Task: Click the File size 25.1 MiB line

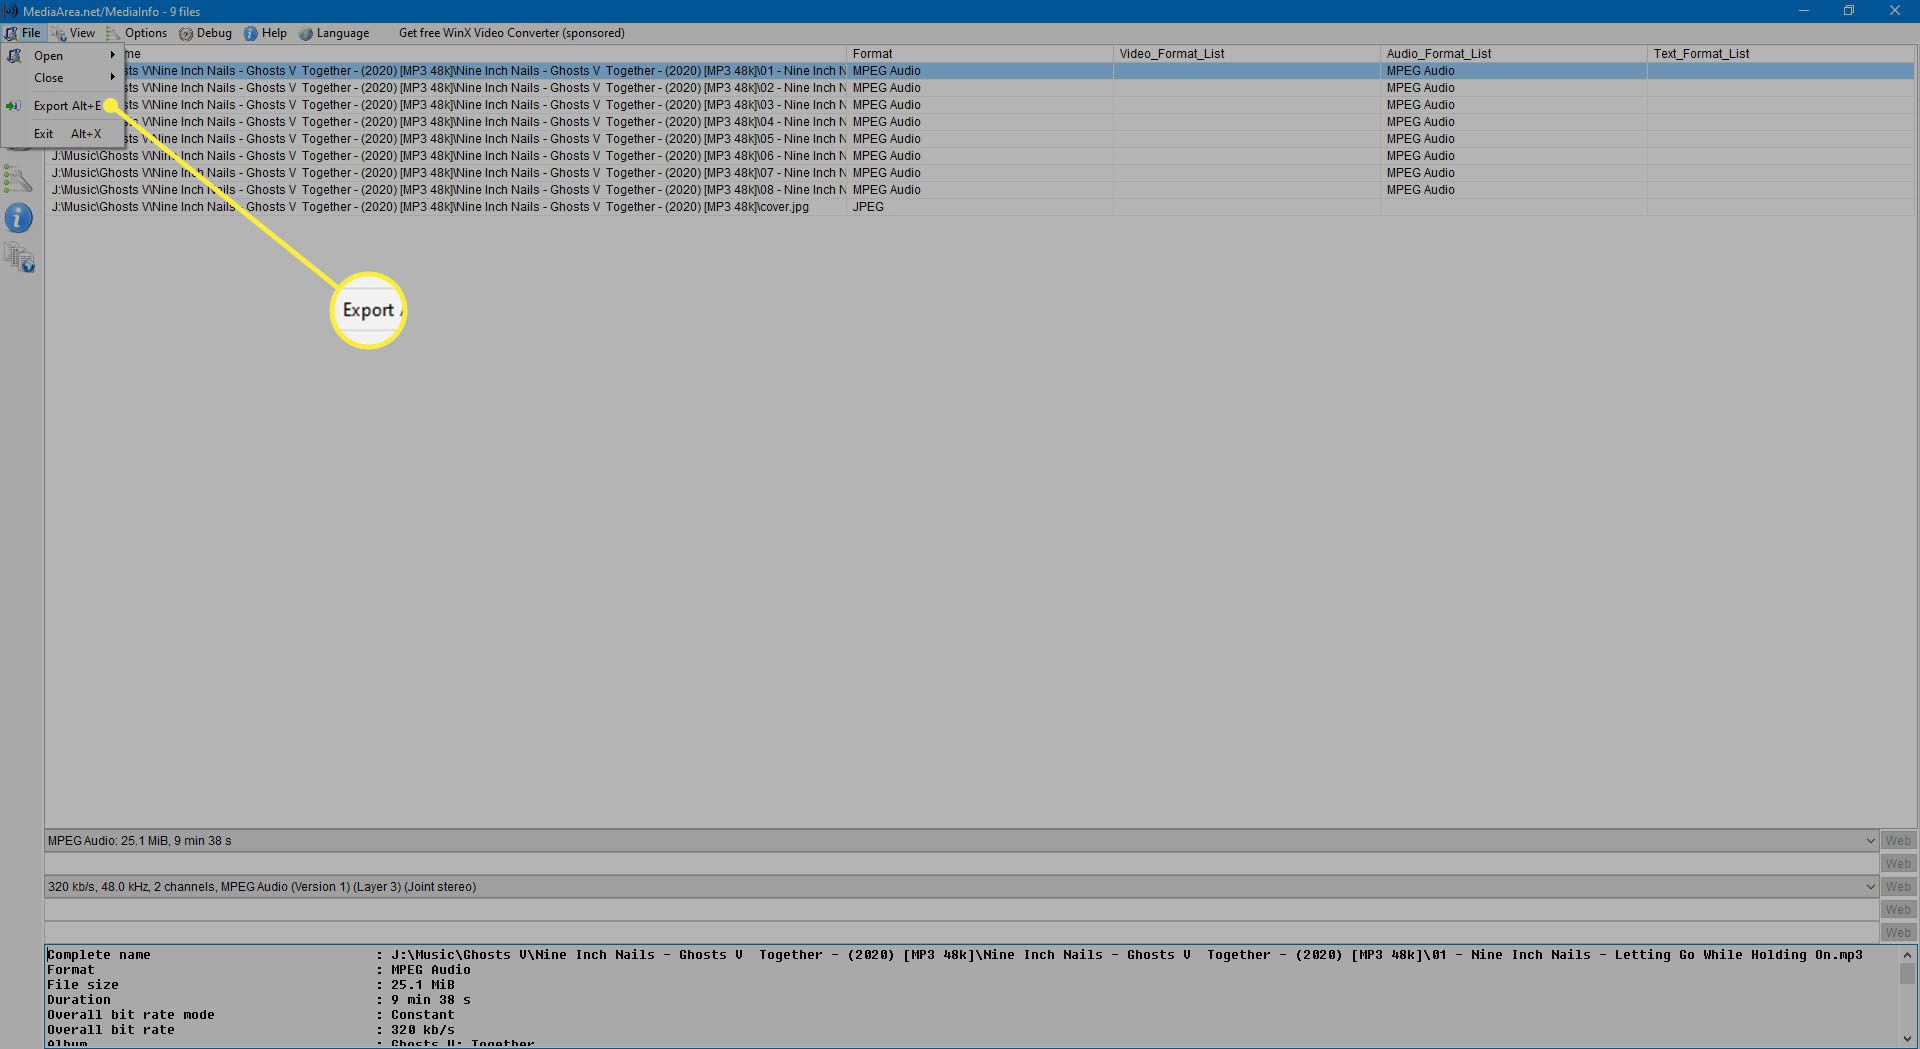Action: click(x=251, y=985)
